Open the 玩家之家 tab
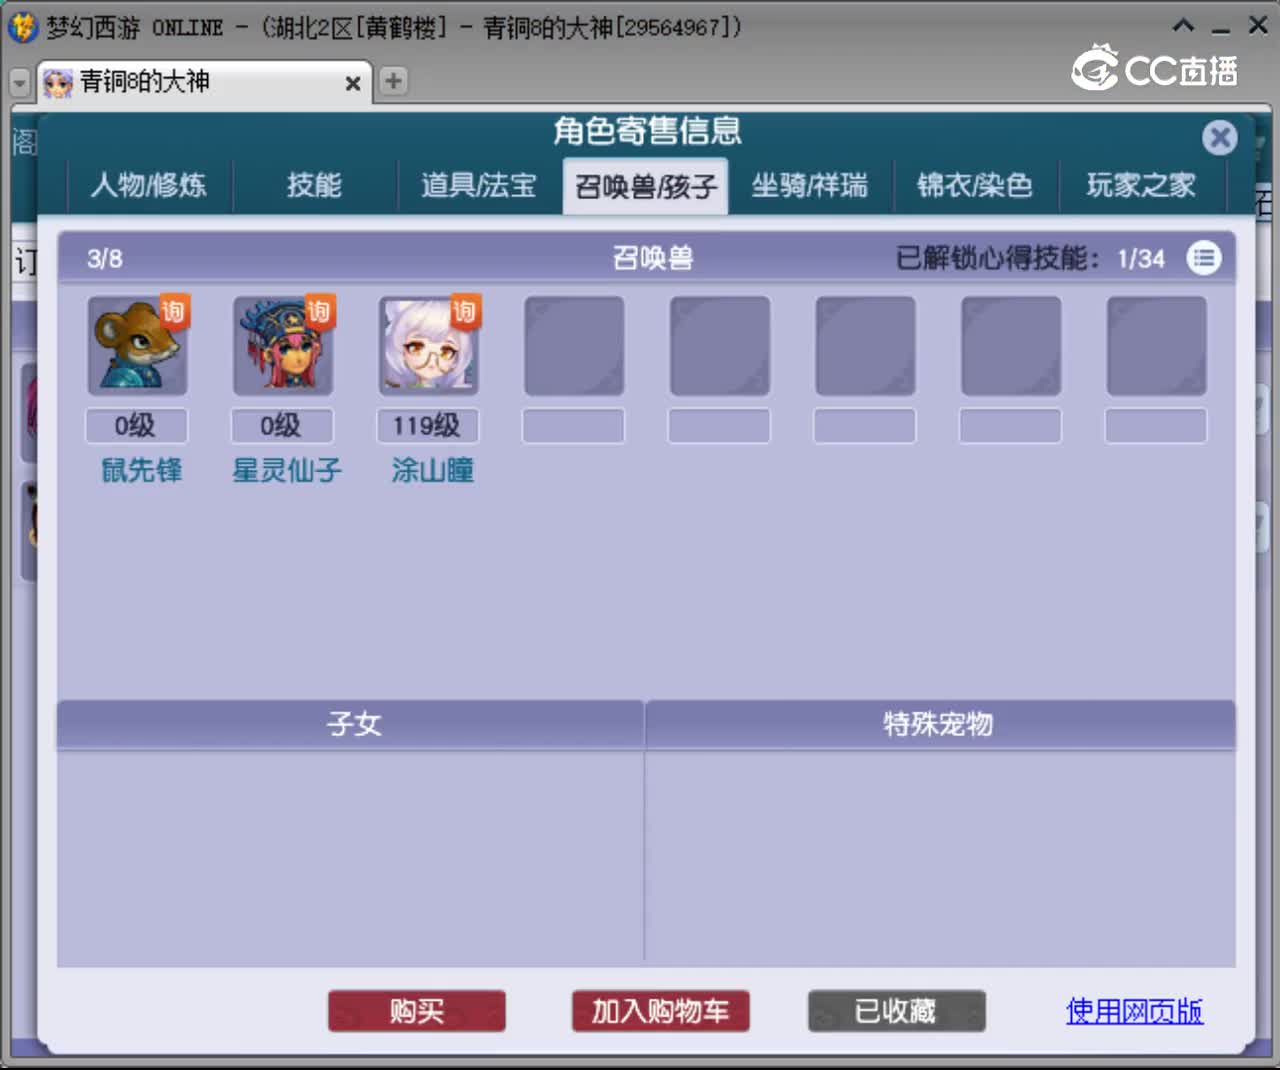Image resolution: width=1280 pixels, height=1070 pixels. tap(1141, 185)
